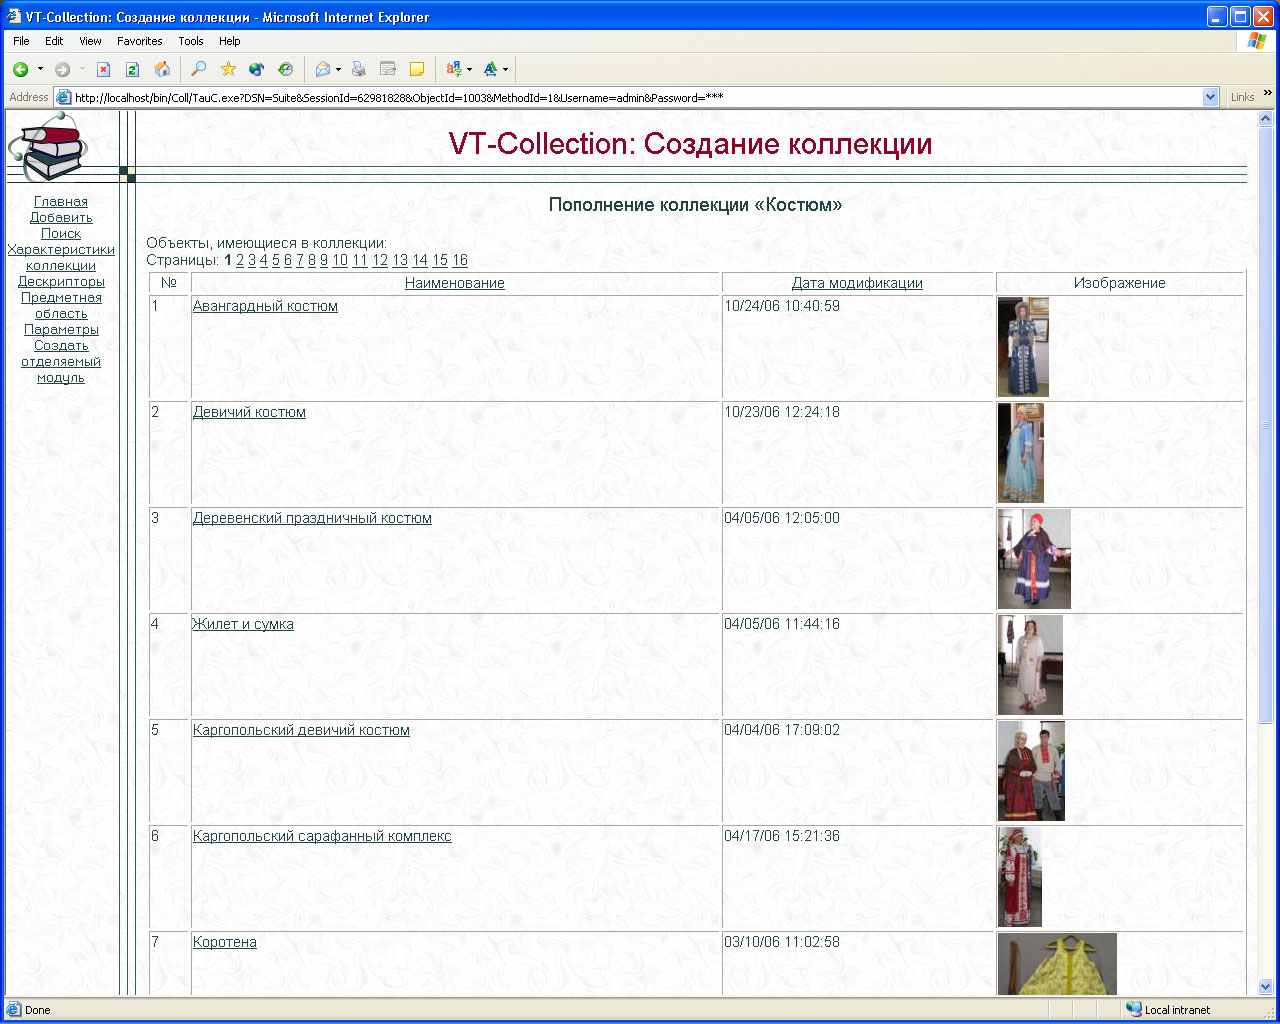Open the Характеристики коллекции sidebar link
This screenshot has width=1280, height=1024.
[61, 257]
